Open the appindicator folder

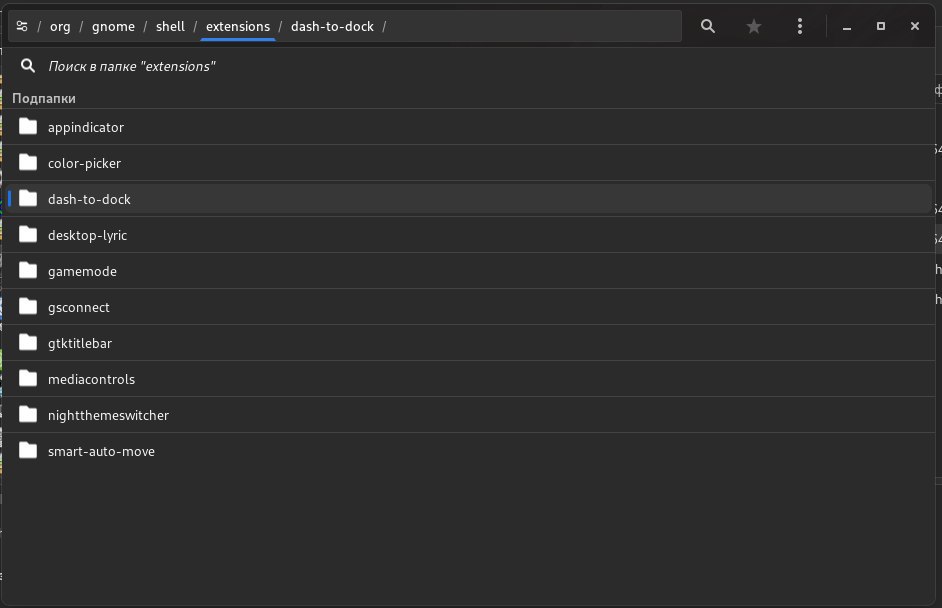tap(469, 127)
